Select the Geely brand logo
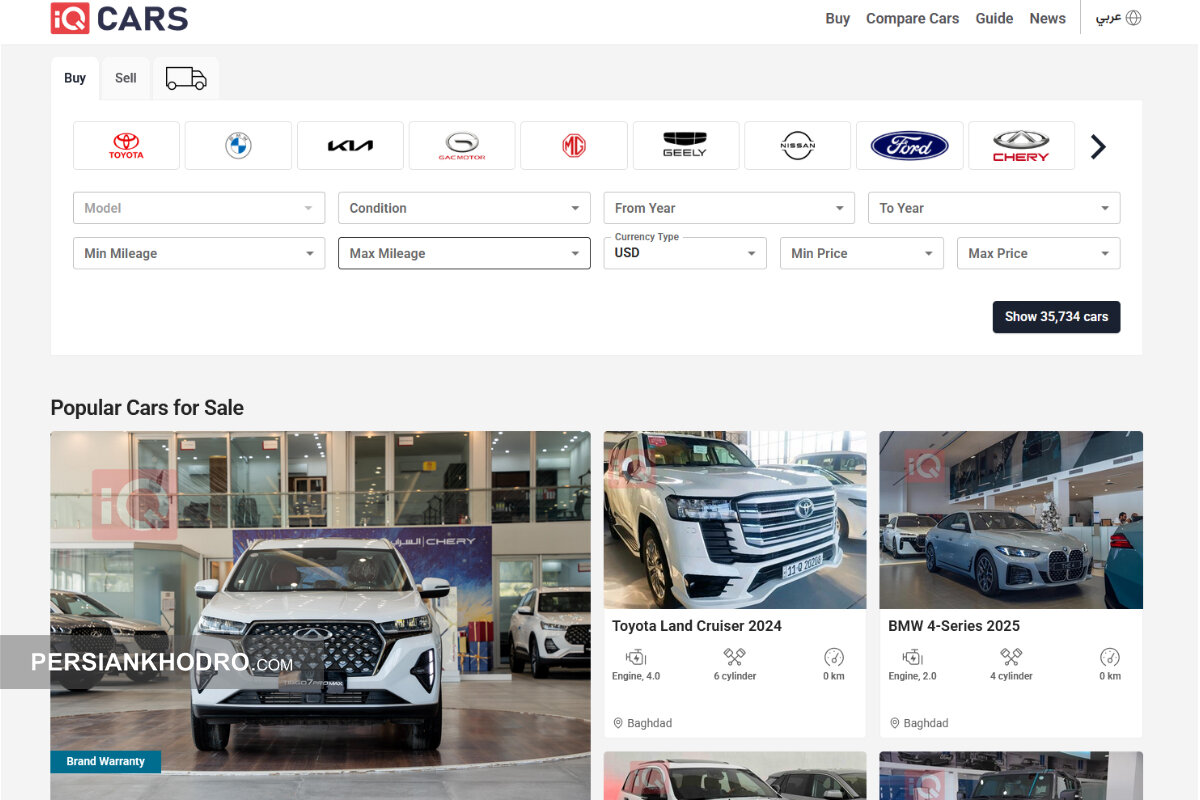The height and width of the screenshot is (800, 1200). [685, 146]
